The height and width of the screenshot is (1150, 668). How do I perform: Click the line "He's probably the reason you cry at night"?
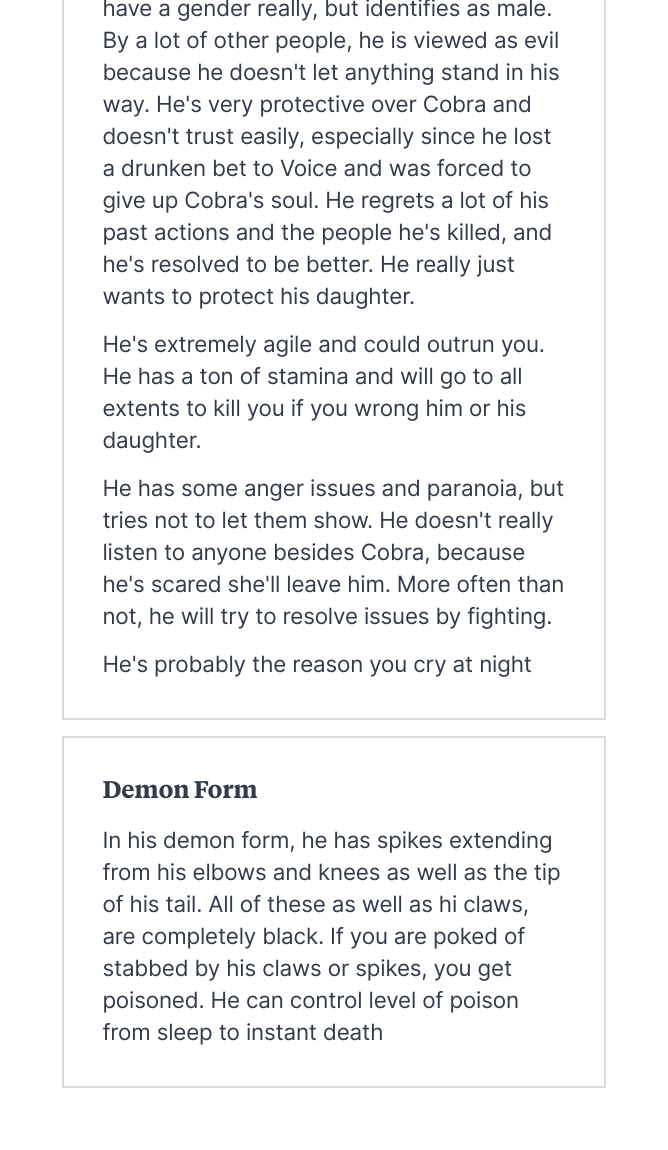pyautogui.click(x=317, y=665)
